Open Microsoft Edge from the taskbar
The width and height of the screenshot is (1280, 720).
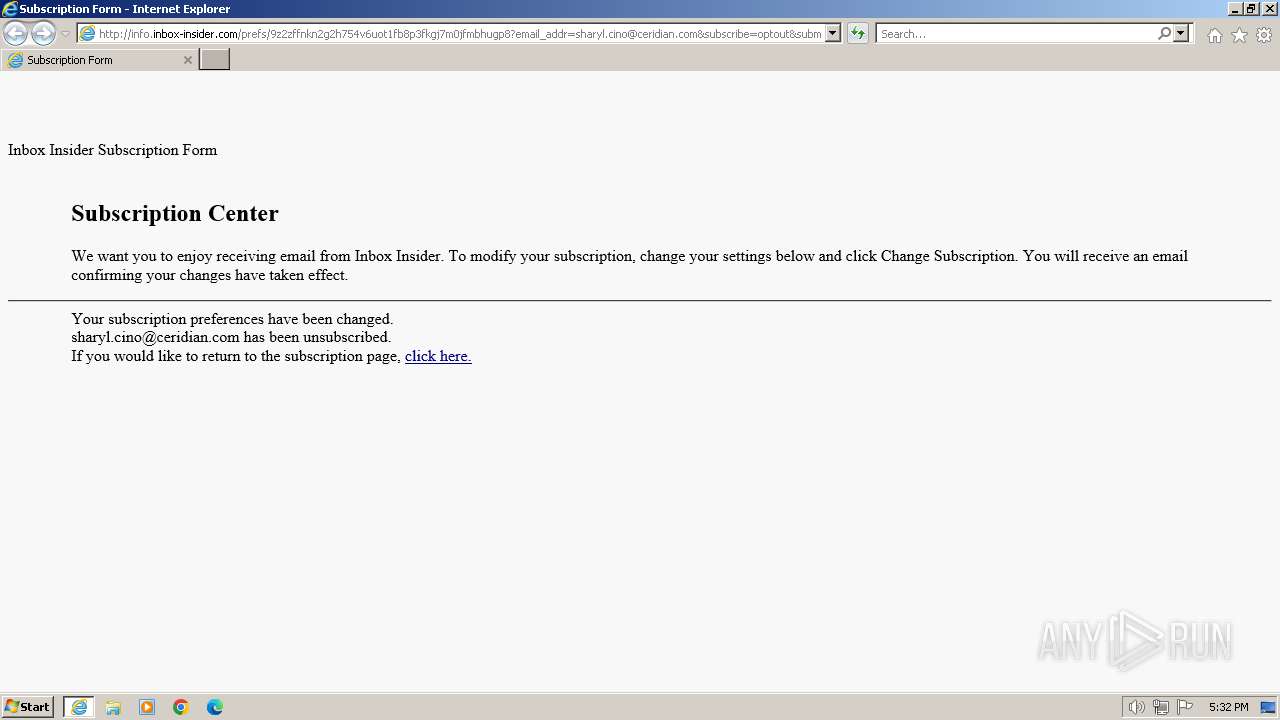[x=215, y=707]
